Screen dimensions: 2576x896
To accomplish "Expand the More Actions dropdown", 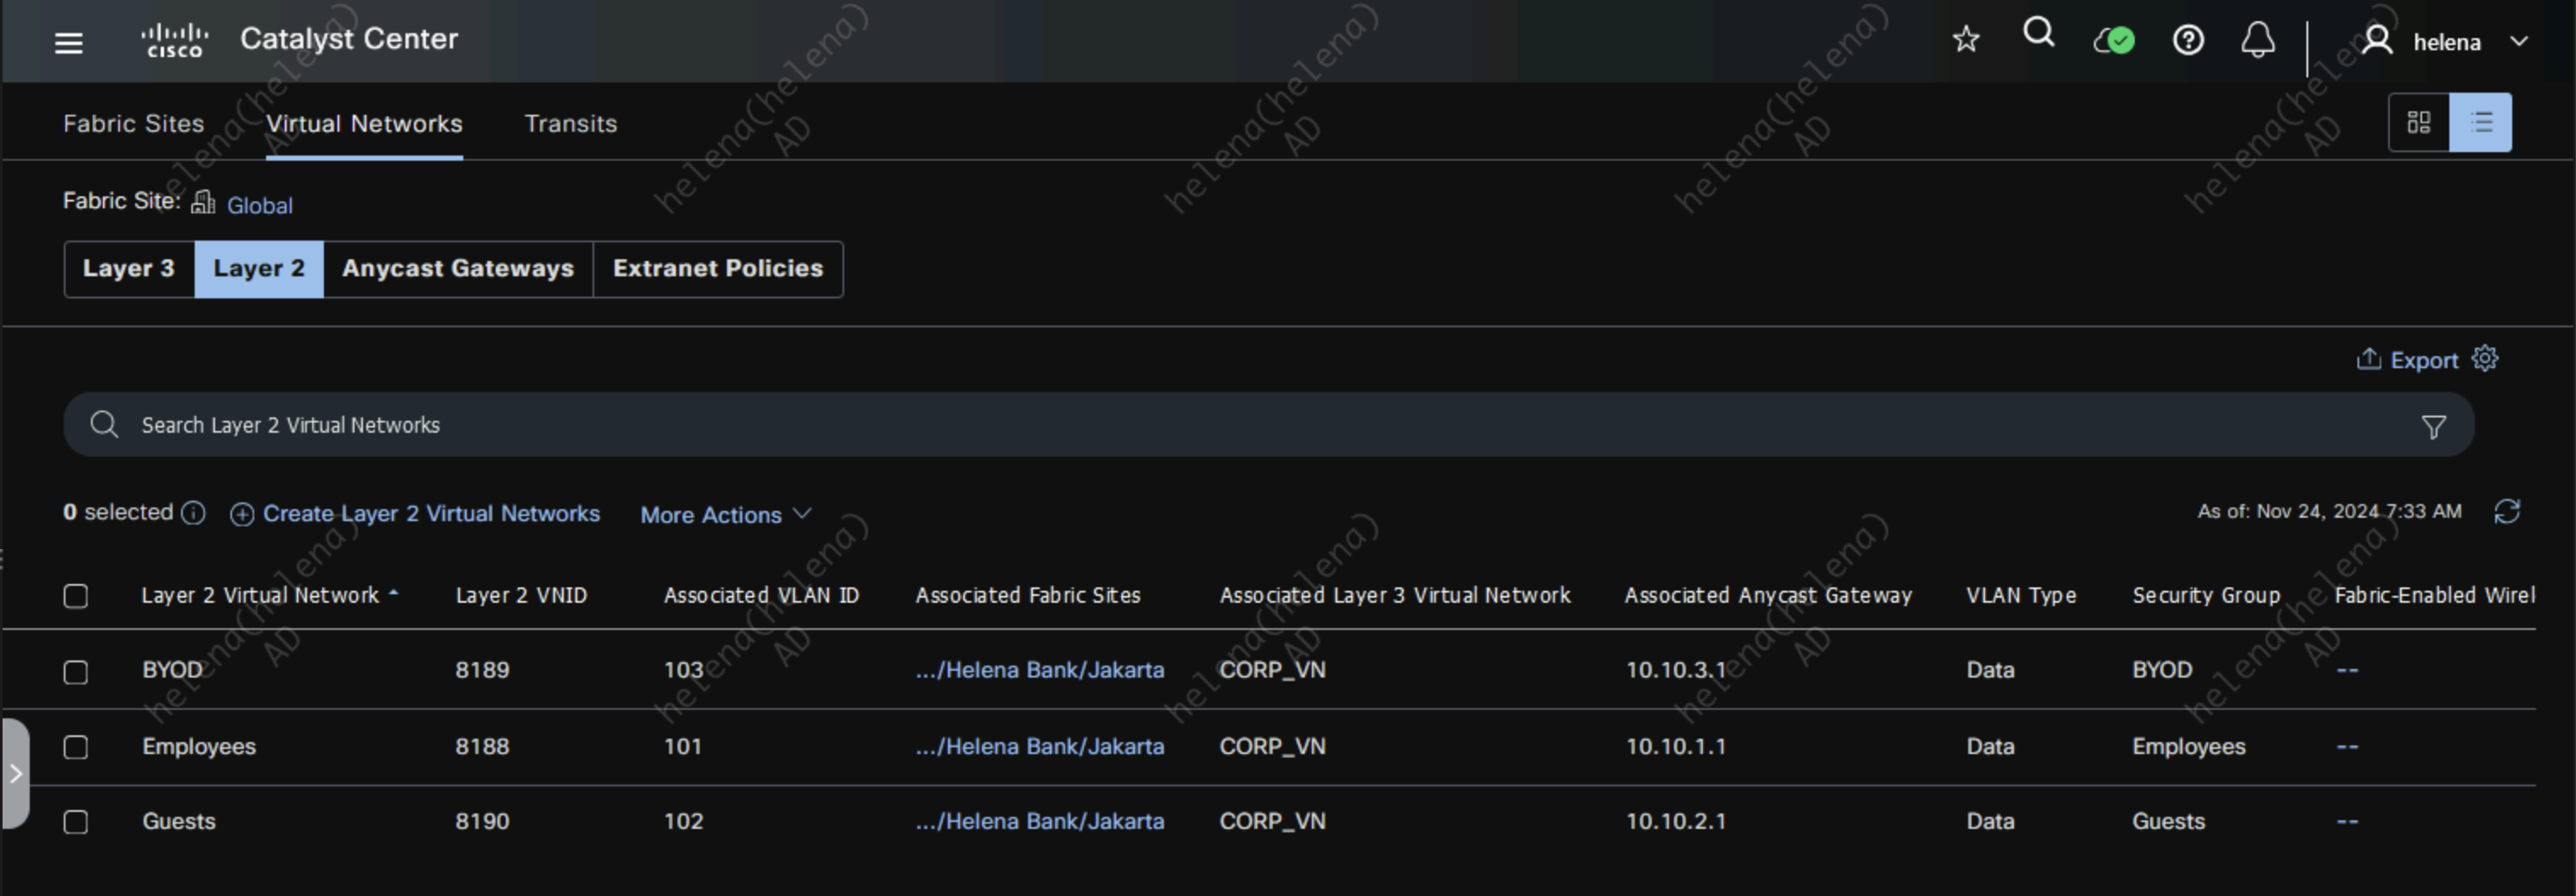I will [725, 515].
